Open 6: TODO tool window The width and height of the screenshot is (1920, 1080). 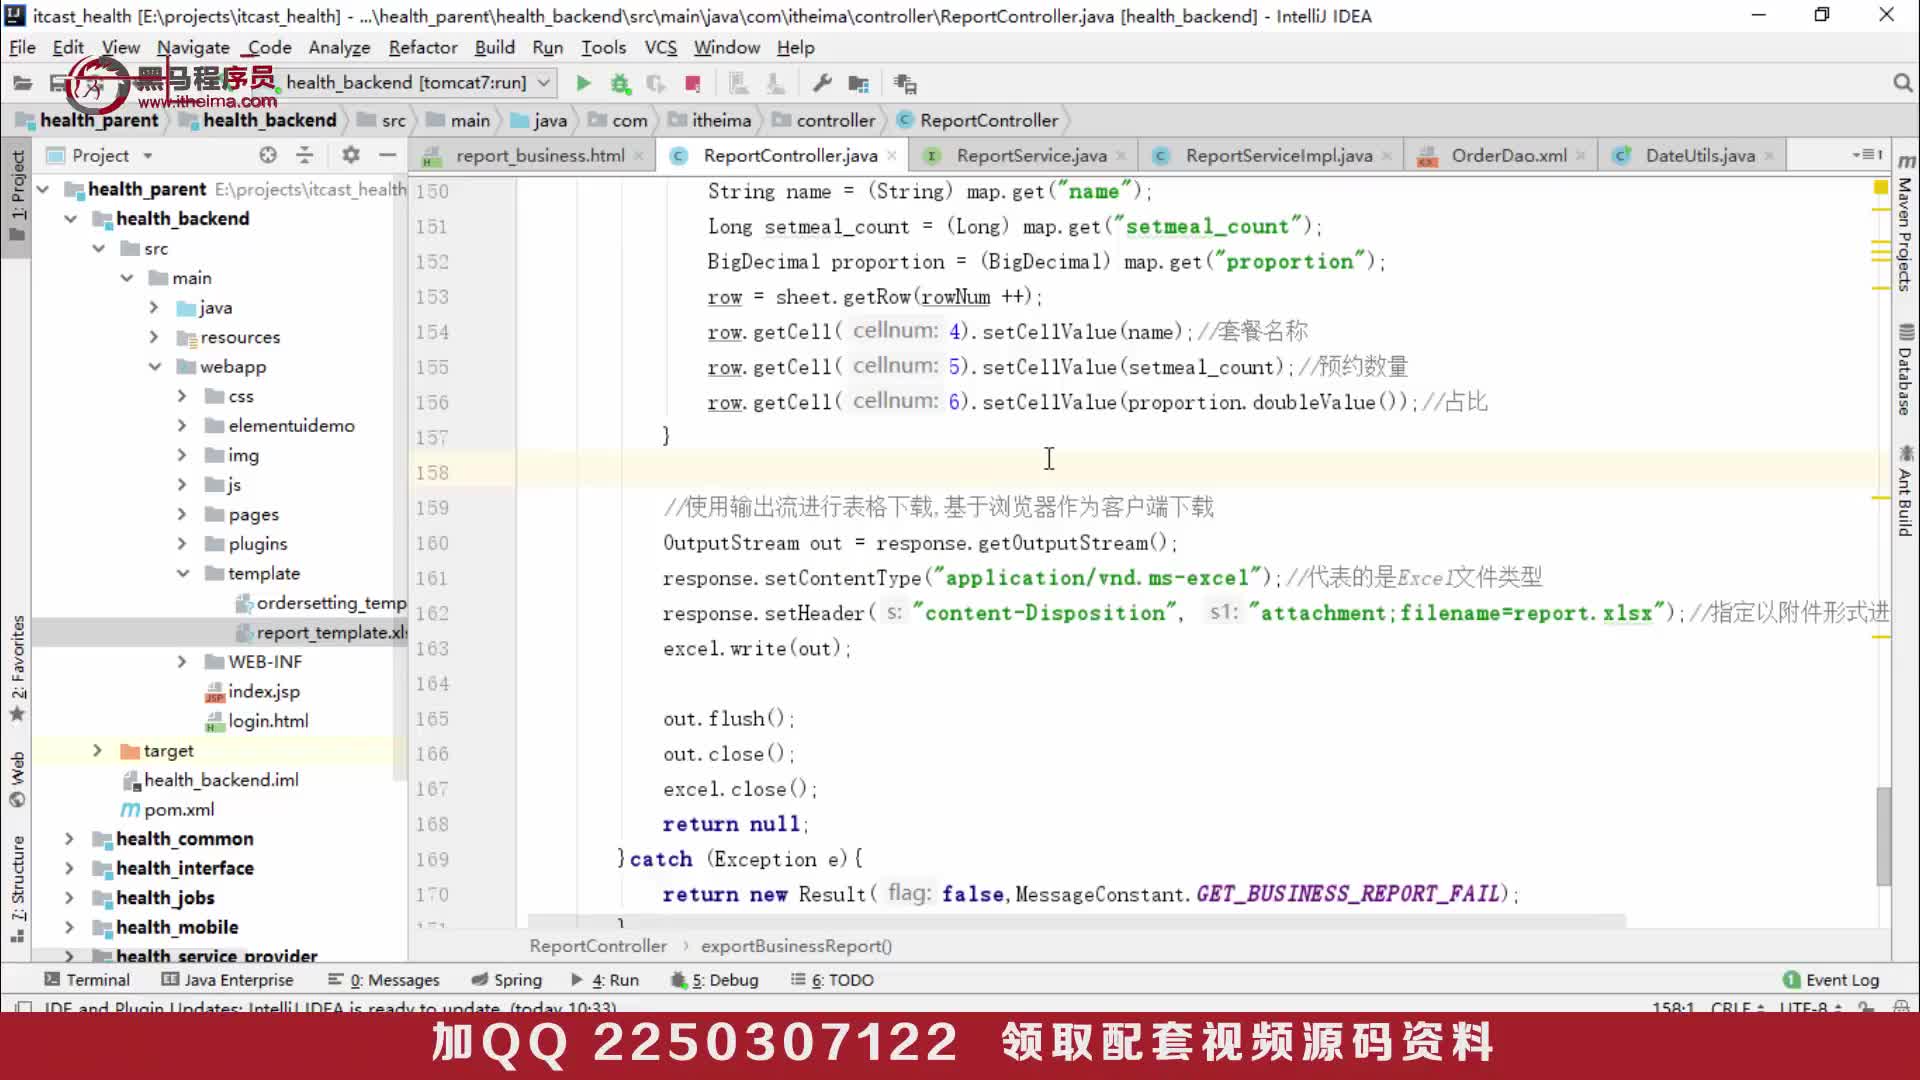[832, 980]
